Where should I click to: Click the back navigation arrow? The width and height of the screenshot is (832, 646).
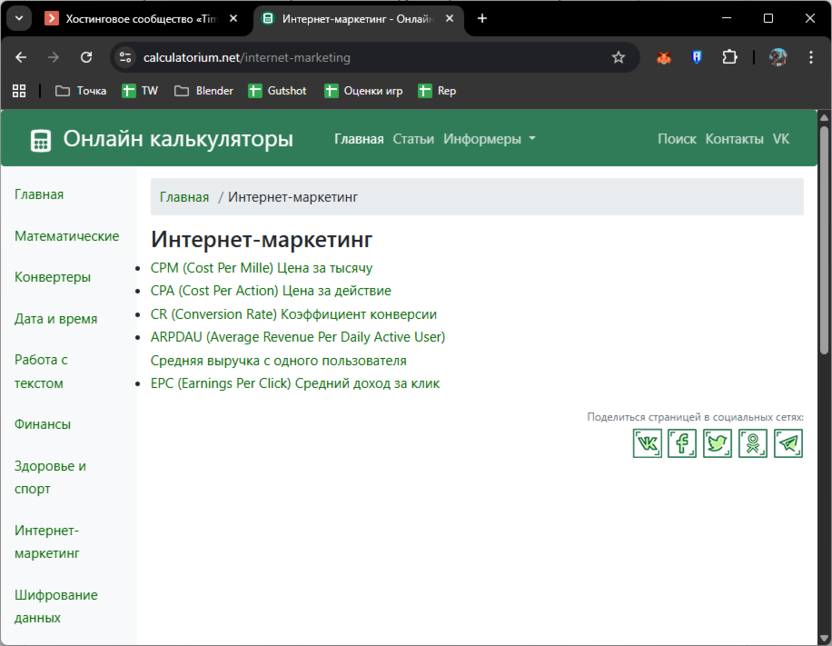tap(21, 58)
